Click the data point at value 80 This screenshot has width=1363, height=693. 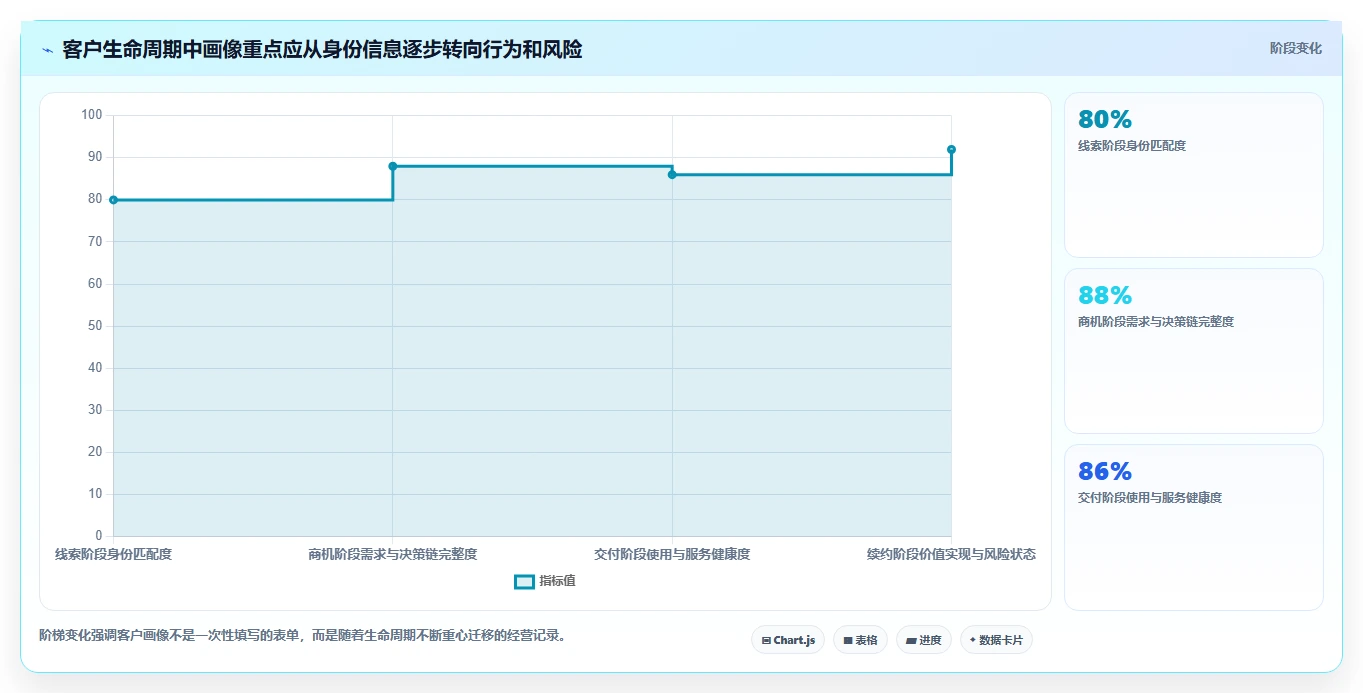113,200
